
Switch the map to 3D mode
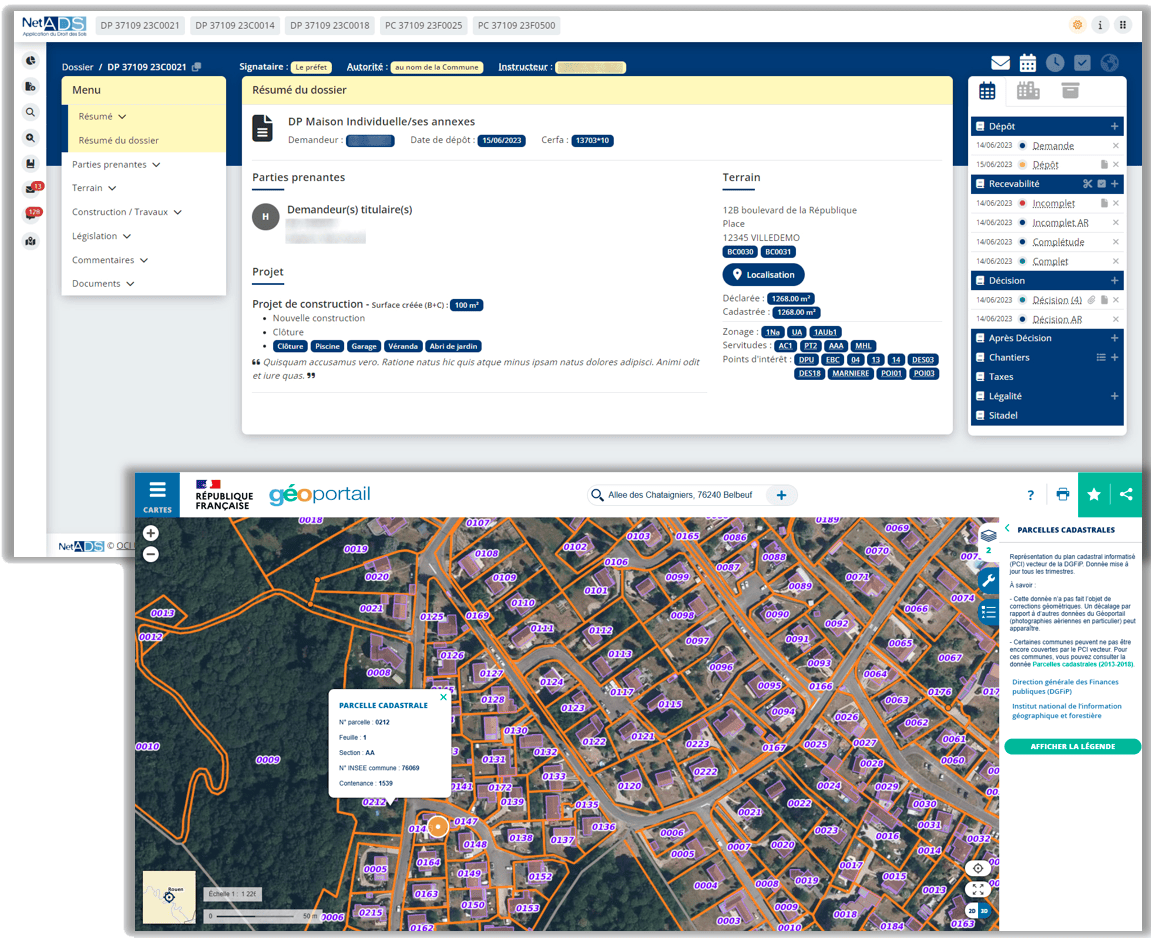(984, 911)
